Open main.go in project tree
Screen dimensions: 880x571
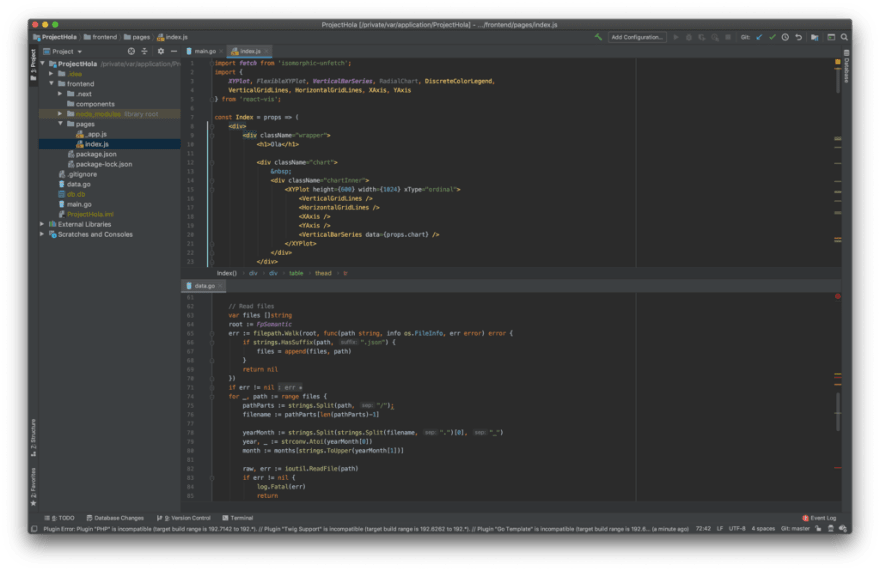[75, 204]
